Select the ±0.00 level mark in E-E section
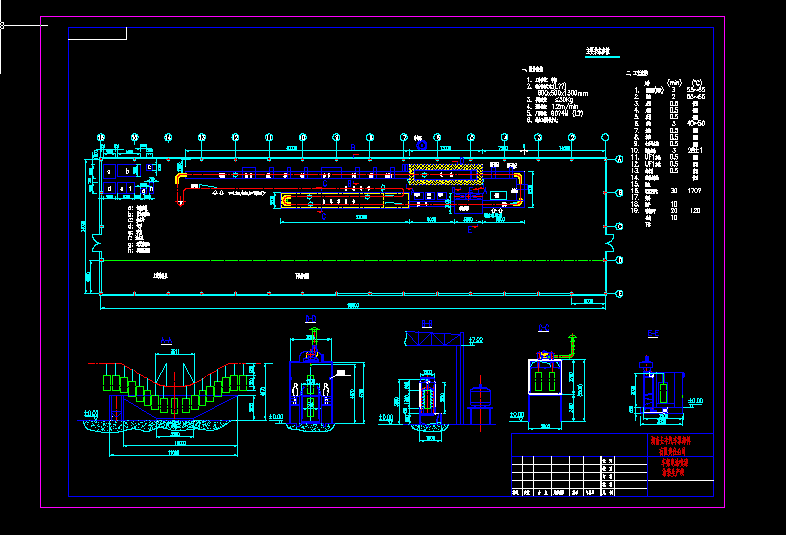The image size is (786, 535). point(695,401)
